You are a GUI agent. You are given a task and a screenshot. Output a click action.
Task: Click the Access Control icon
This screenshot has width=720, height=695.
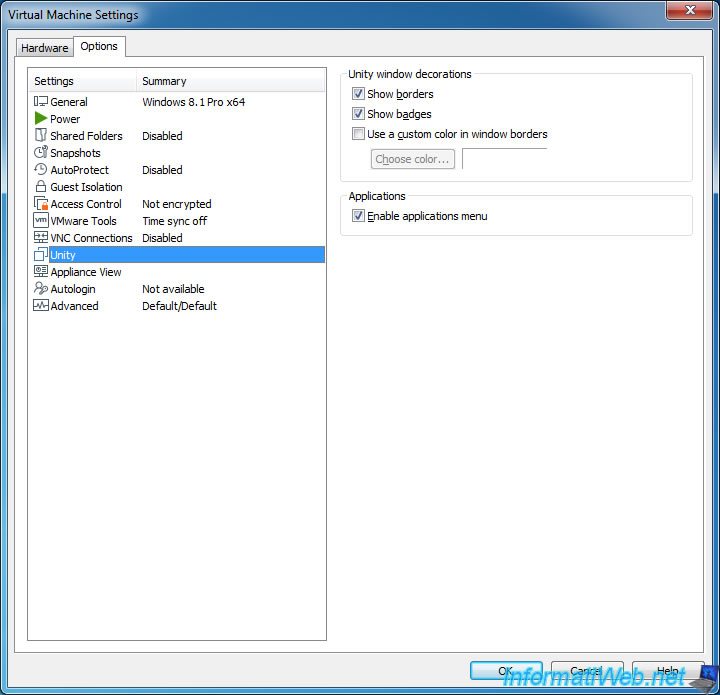(x=41, y=204)
